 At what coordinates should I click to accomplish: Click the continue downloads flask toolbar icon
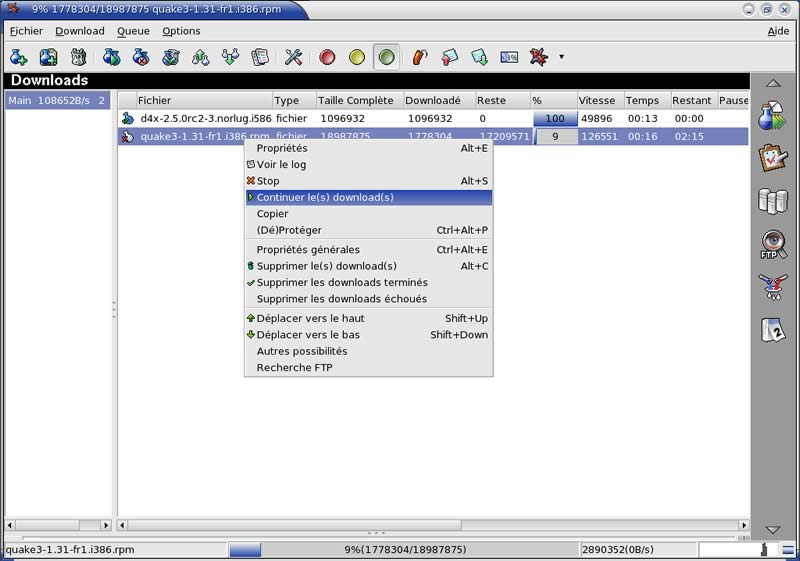click(x=111, y=57)
